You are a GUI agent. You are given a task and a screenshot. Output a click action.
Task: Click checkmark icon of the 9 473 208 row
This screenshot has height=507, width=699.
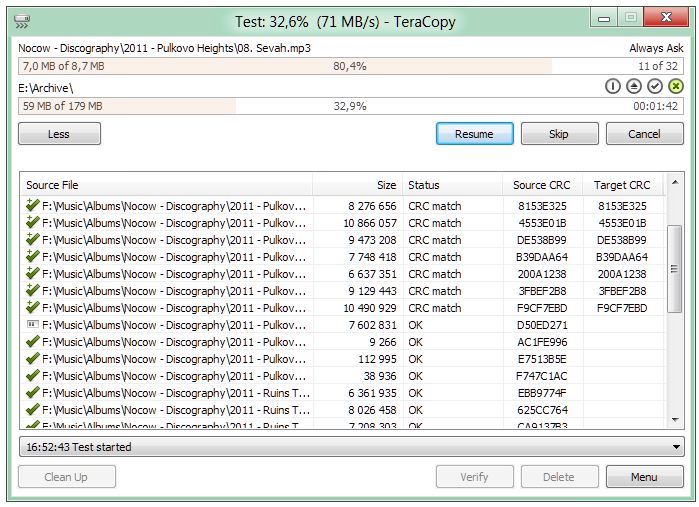pos(33,239)
